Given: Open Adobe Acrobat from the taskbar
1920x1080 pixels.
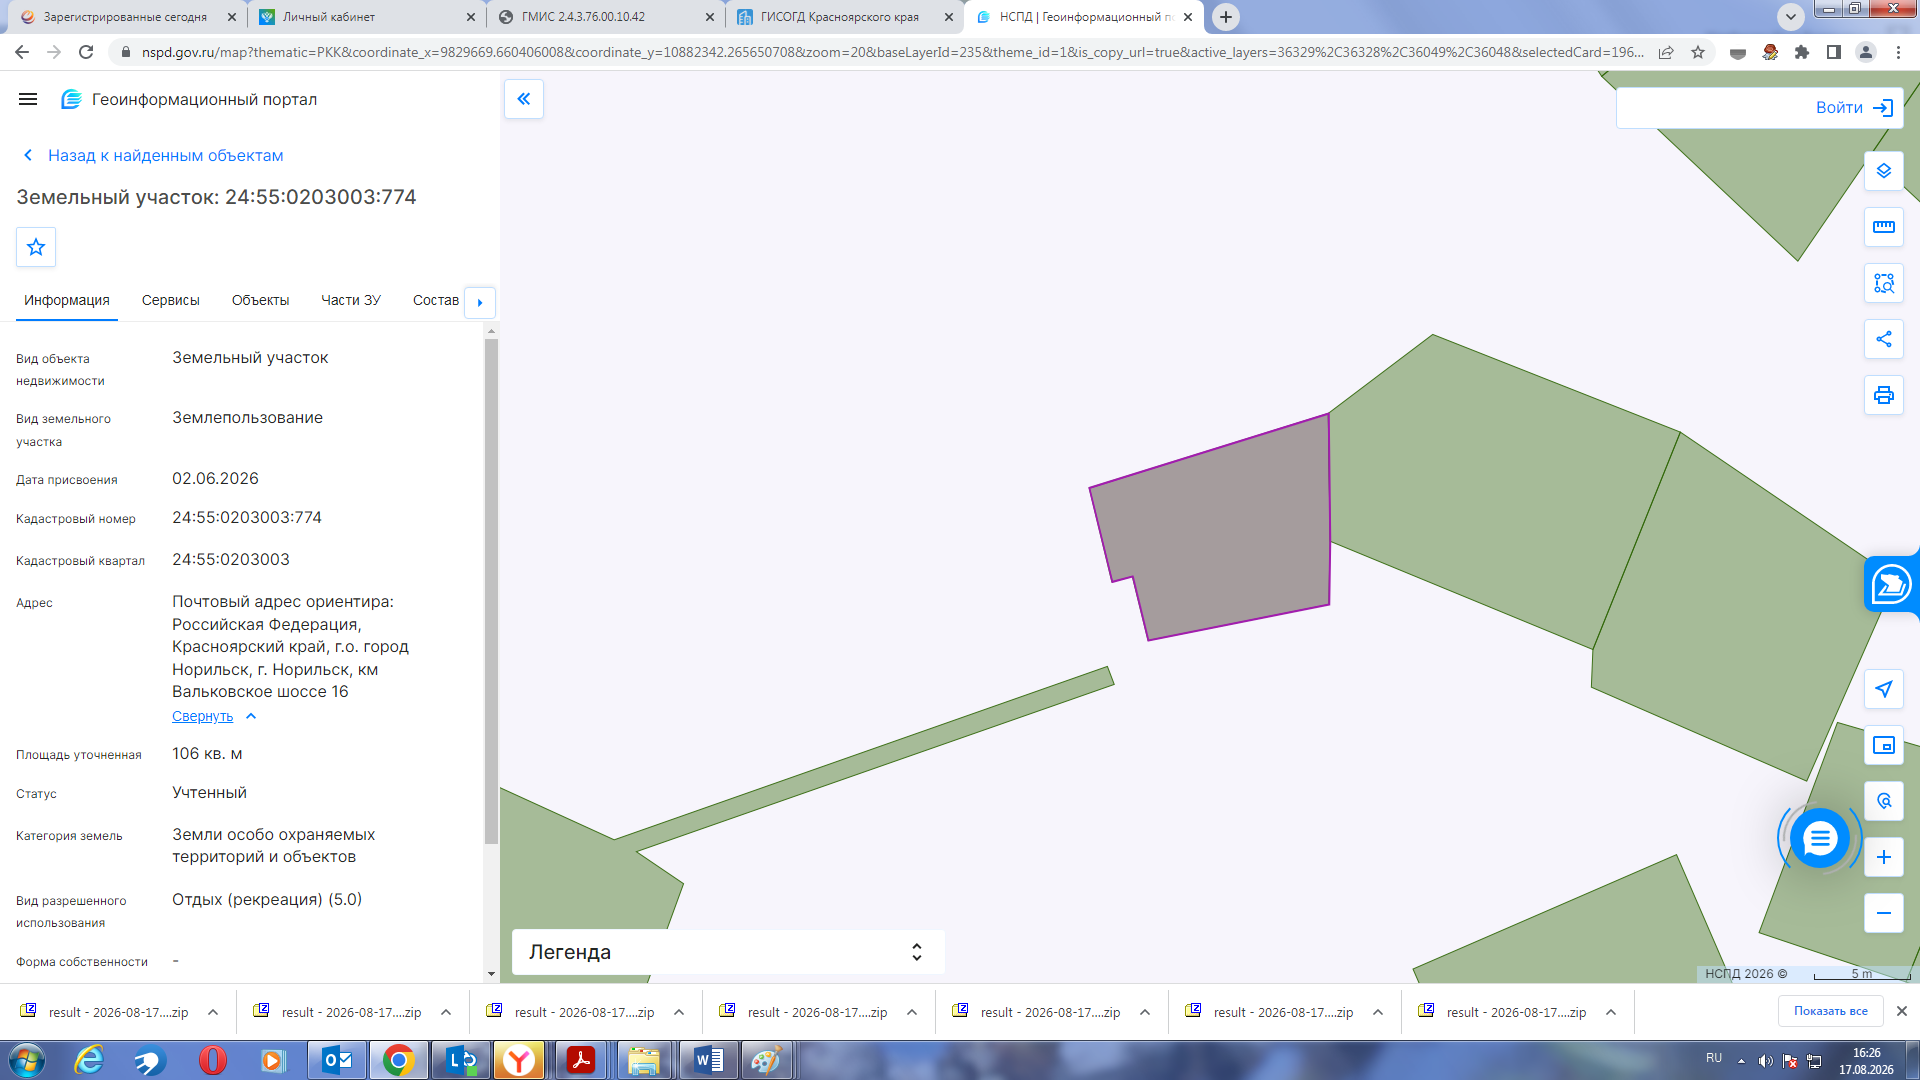Looking at the screenshot, I should (x=581, y=1060).
